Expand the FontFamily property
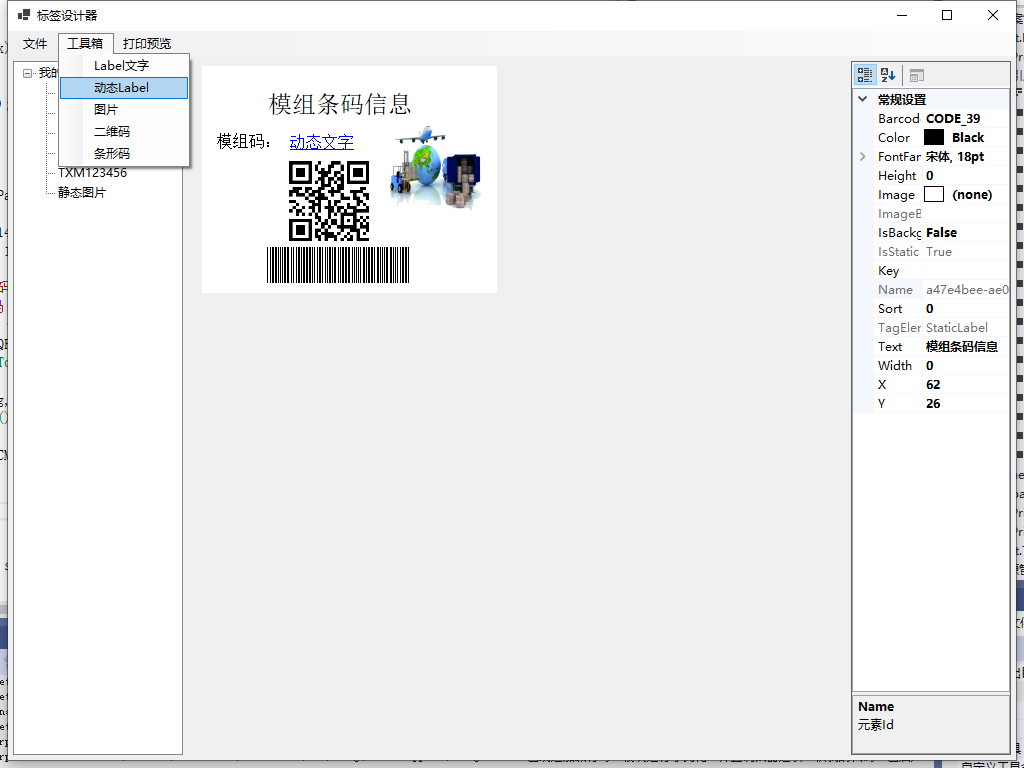 coord(863,157)
